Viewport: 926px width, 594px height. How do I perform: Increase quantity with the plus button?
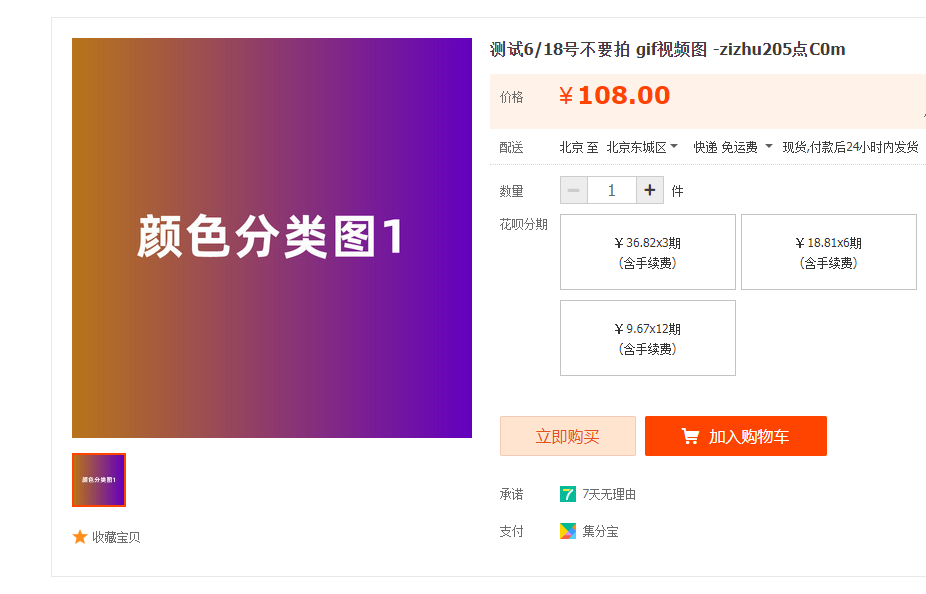650,190
